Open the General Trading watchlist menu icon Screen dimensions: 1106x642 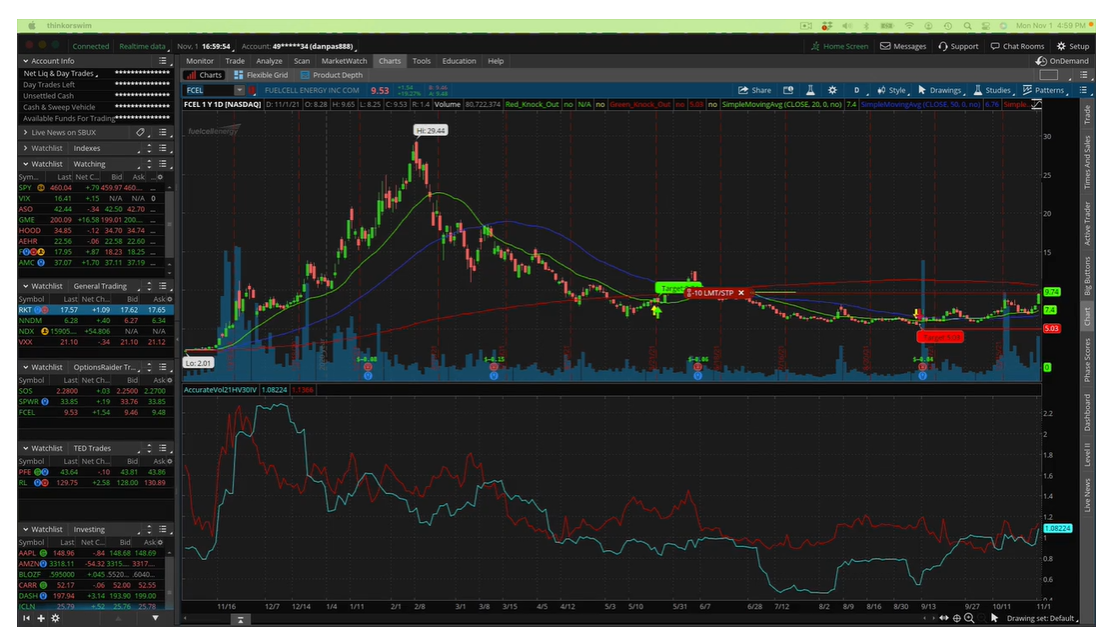pyautogui.click(x=162, y=286)
